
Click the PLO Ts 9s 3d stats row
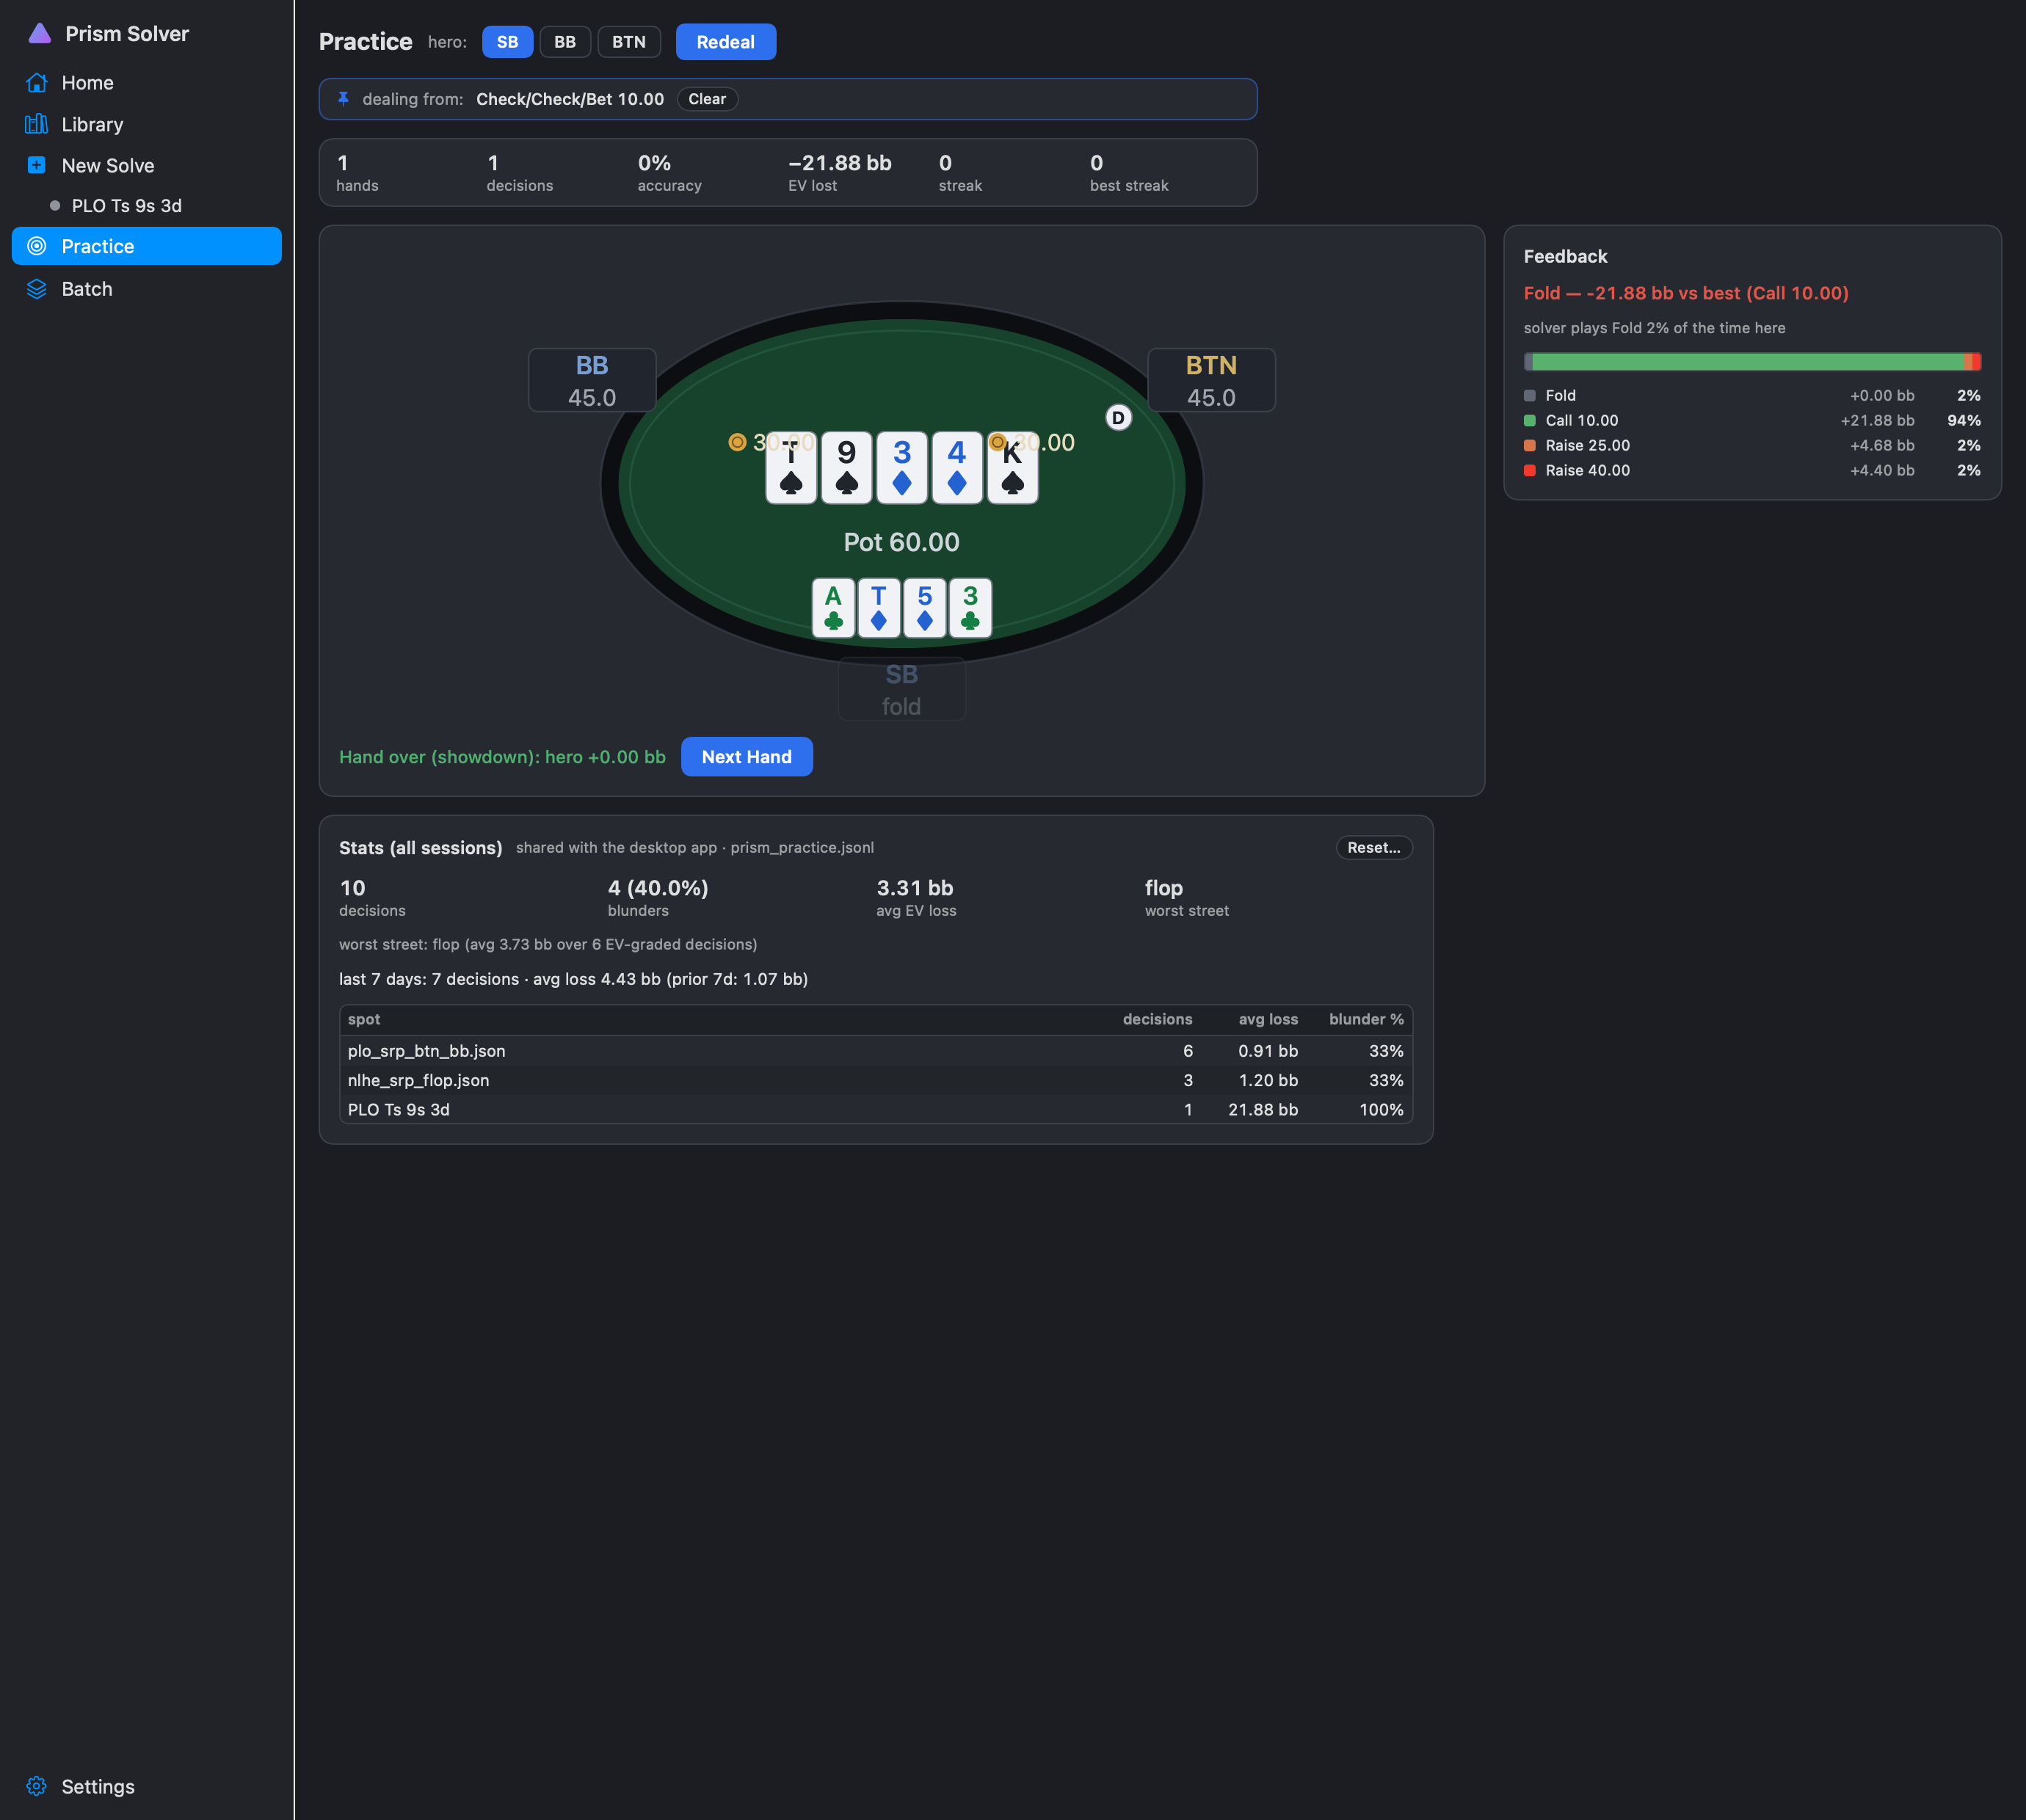(876, 1110)
